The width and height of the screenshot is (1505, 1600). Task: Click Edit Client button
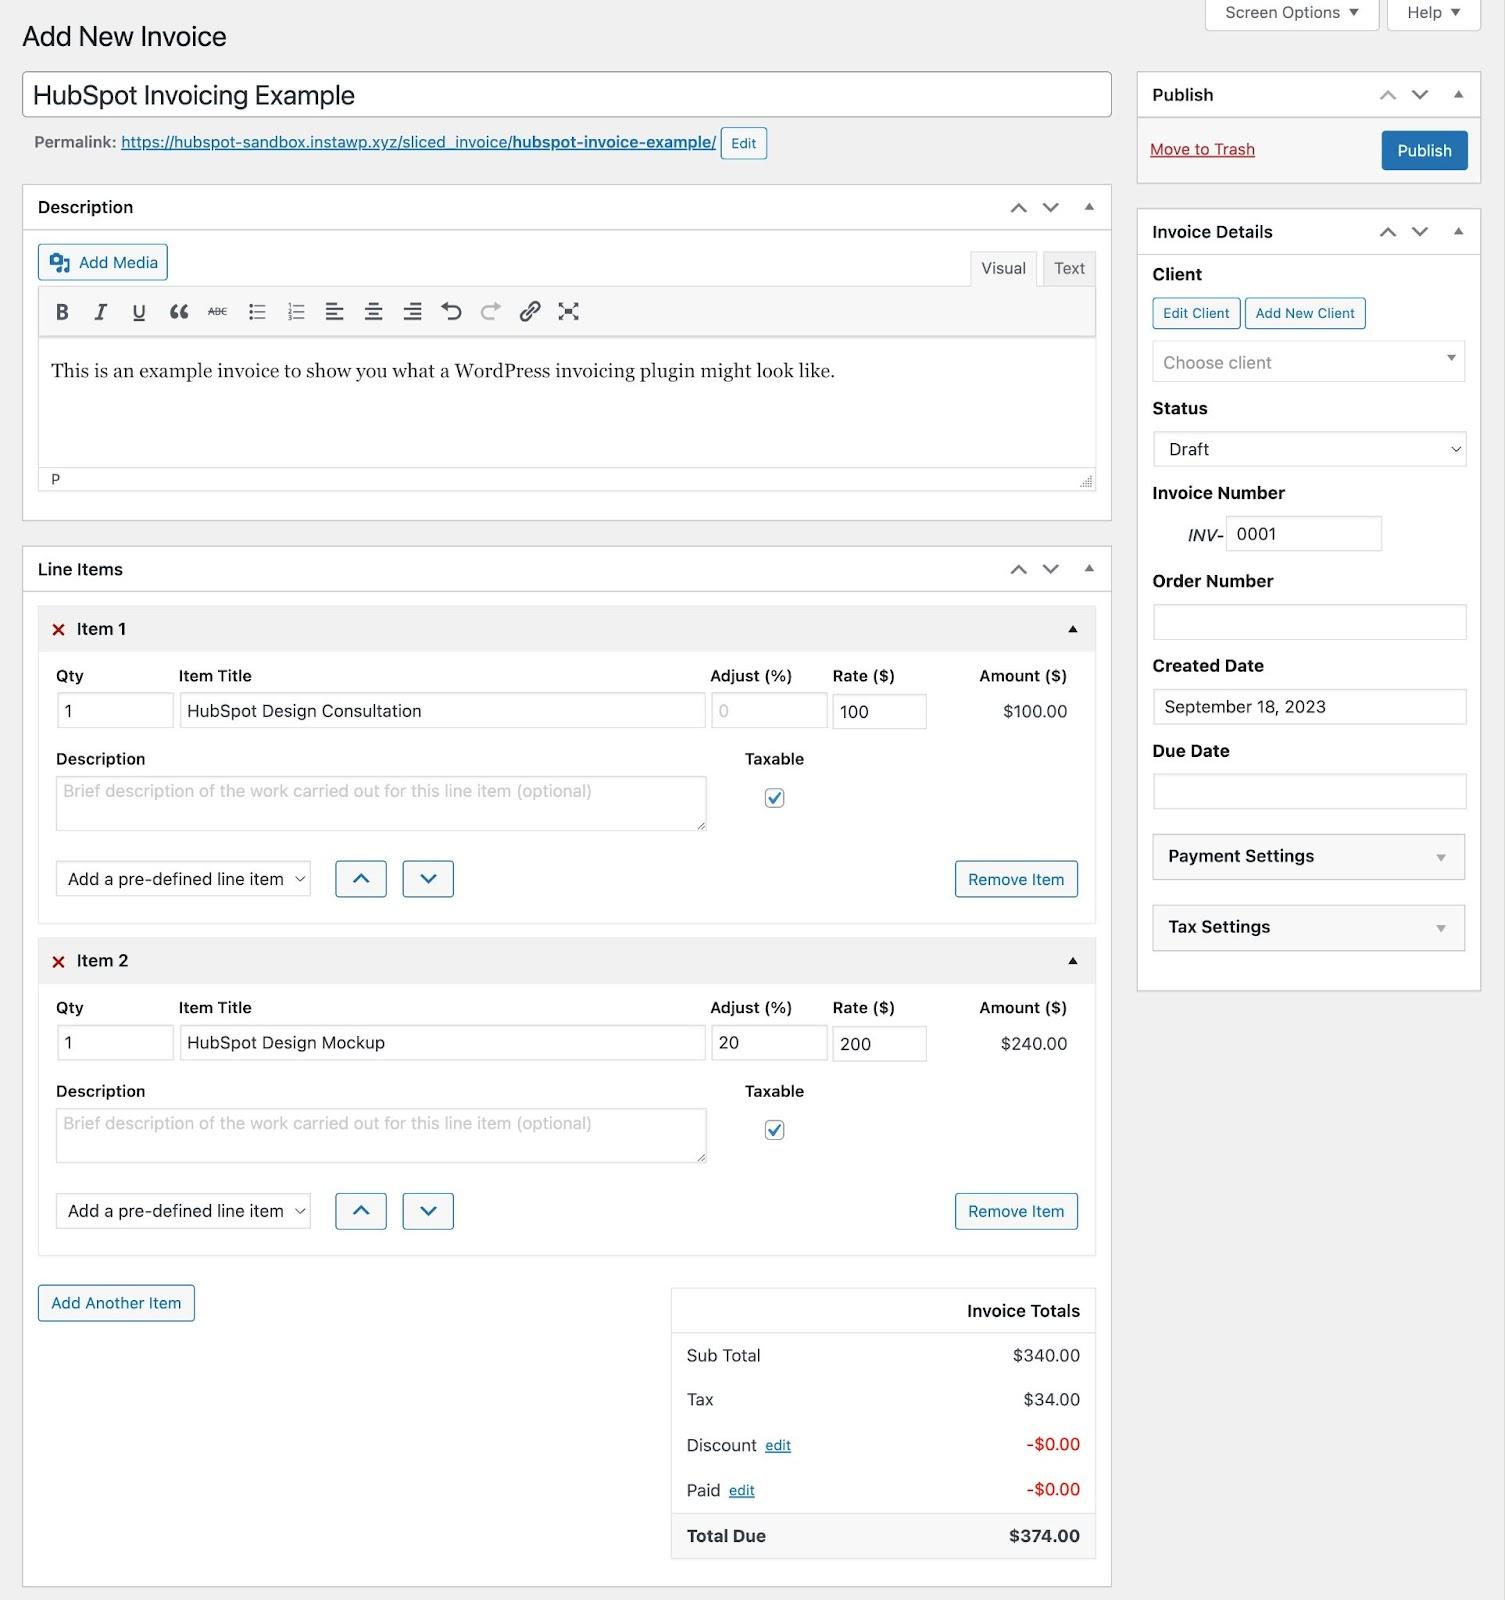pos(1196,313)
